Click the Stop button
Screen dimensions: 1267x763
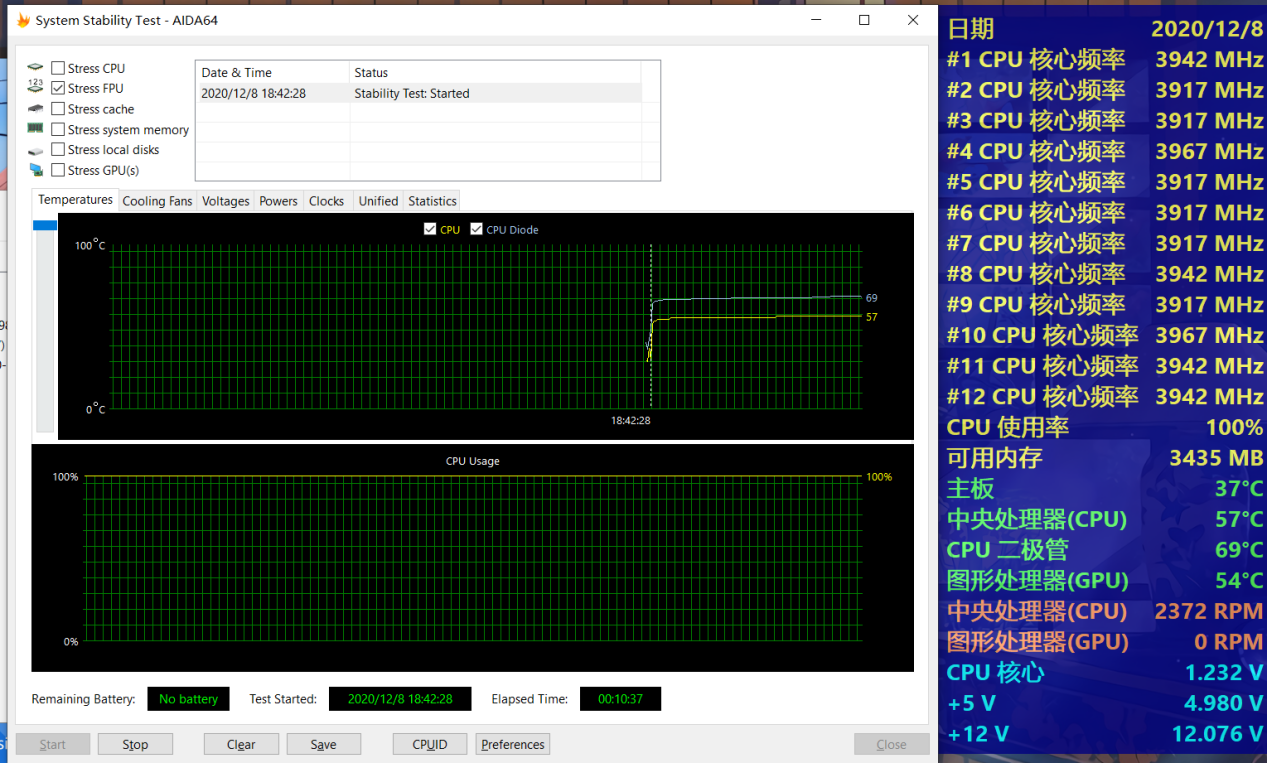pyautogui.click(x=135, y=744)
